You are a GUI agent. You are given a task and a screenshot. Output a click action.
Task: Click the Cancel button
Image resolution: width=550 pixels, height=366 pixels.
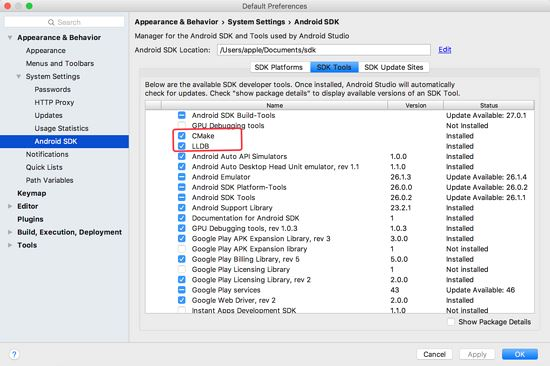coord(434,354)
